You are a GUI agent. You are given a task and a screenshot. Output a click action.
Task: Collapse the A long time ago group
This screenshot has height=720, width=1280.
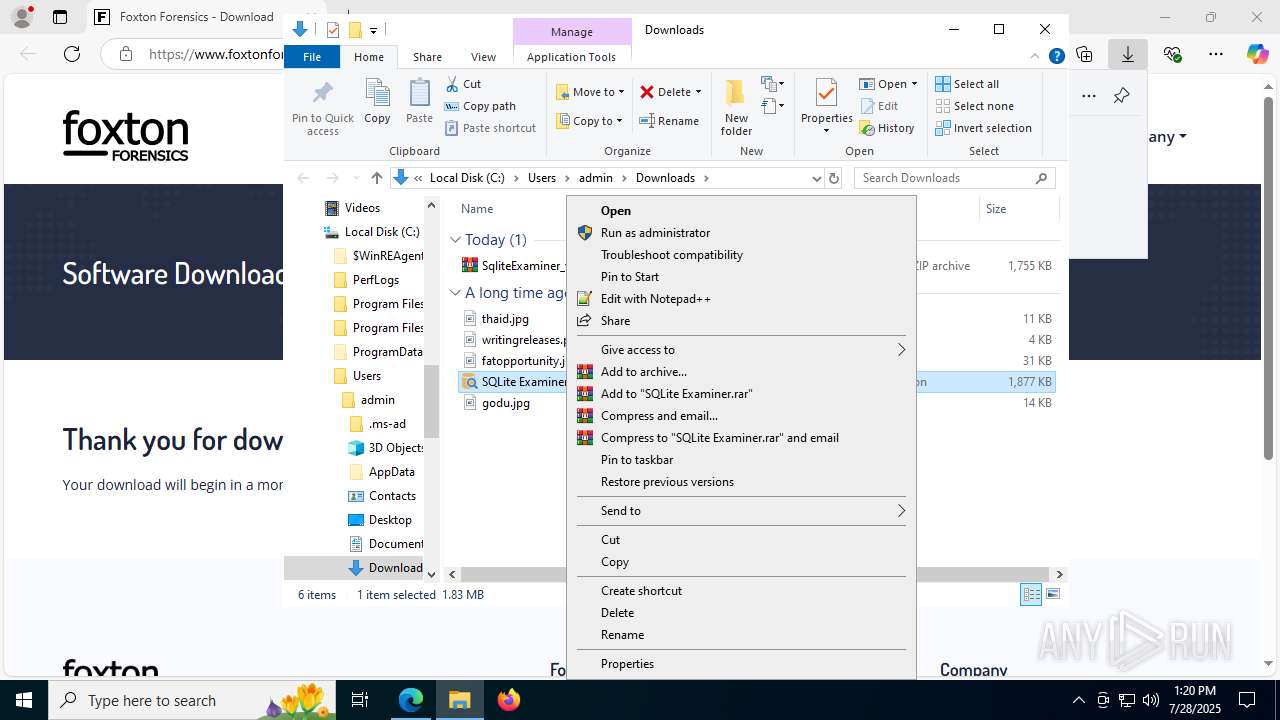pyautogui.click(x=455, y=293)
